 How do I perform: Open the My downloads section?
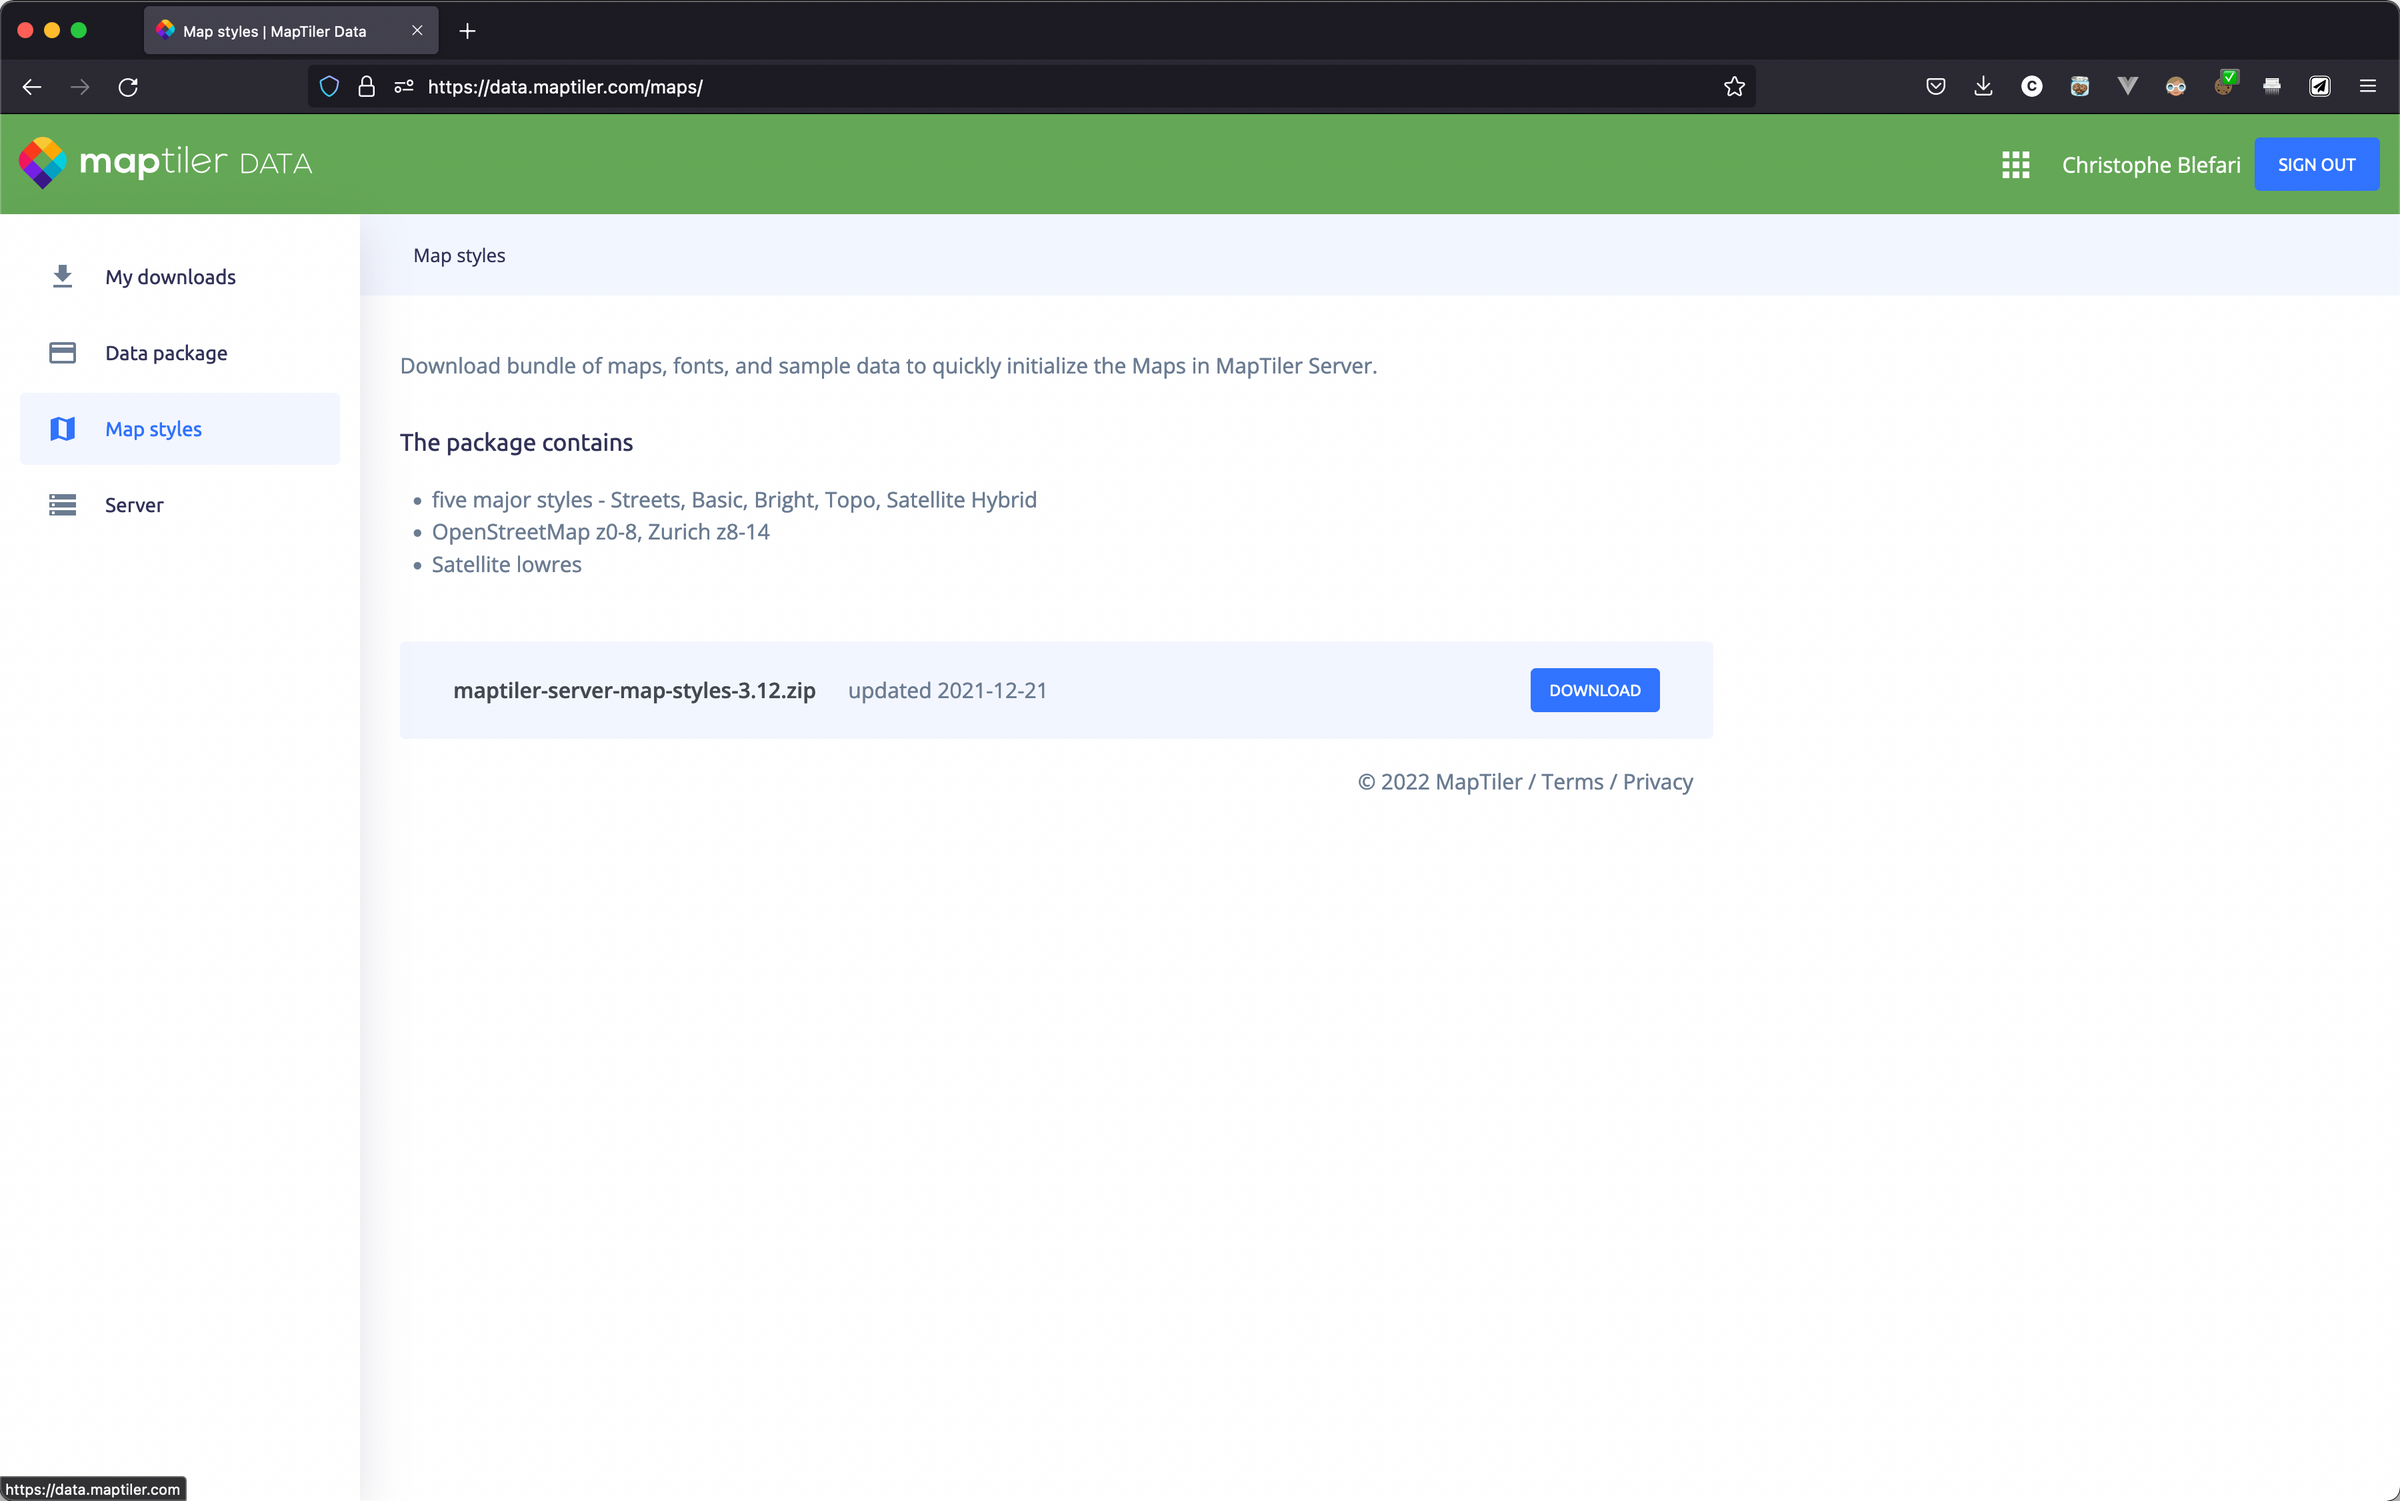pyautogui.click(x=170, y=277)
